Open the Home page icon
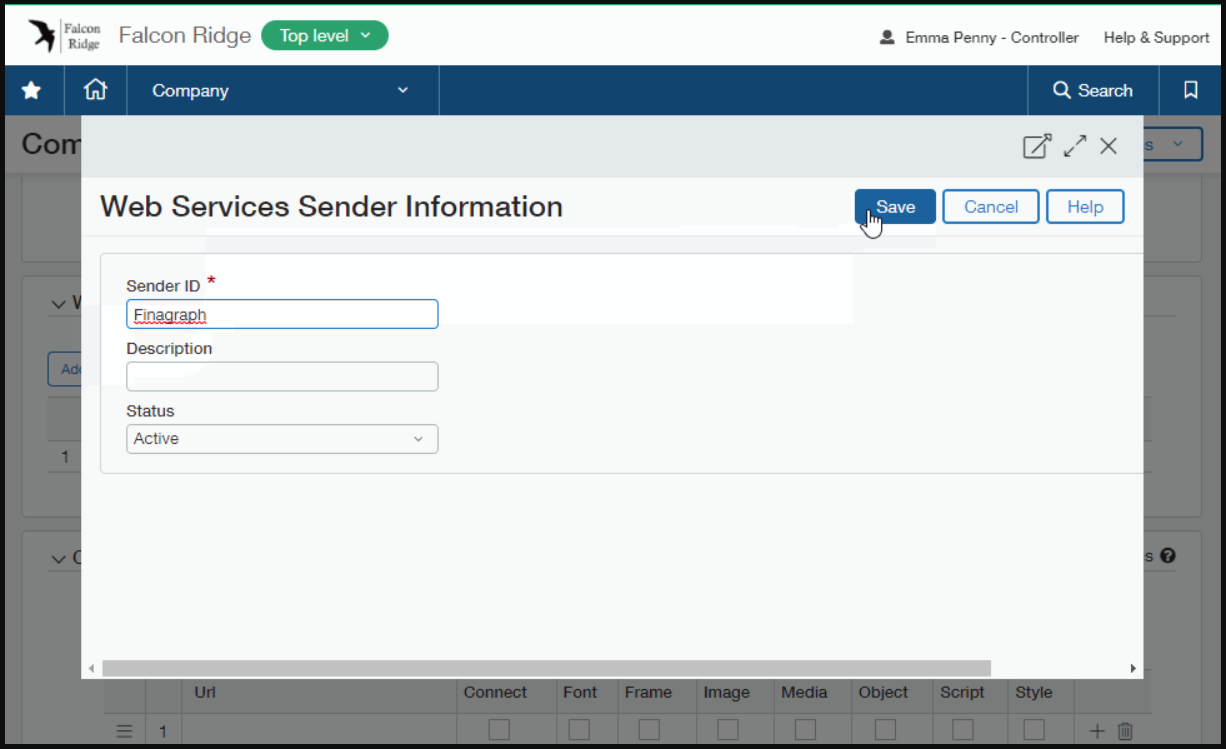Viewport: 1226px width, 749px height. [x=95, y=90]
